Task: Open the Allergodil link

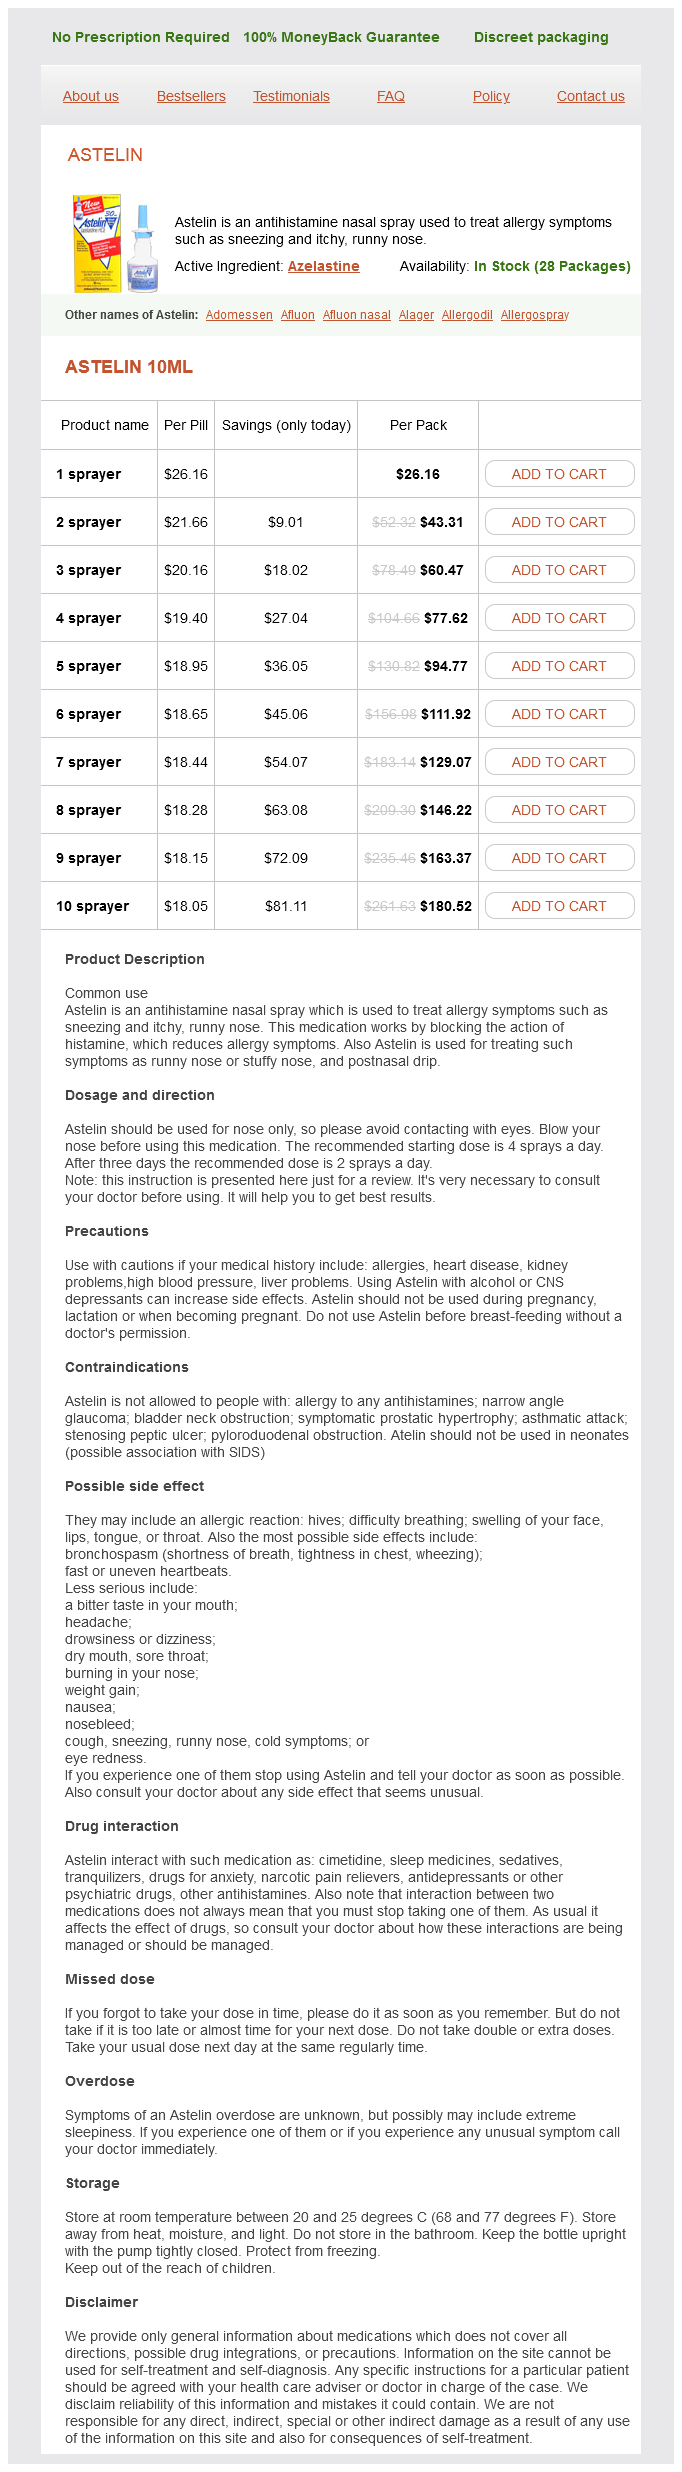Action: 467,315
